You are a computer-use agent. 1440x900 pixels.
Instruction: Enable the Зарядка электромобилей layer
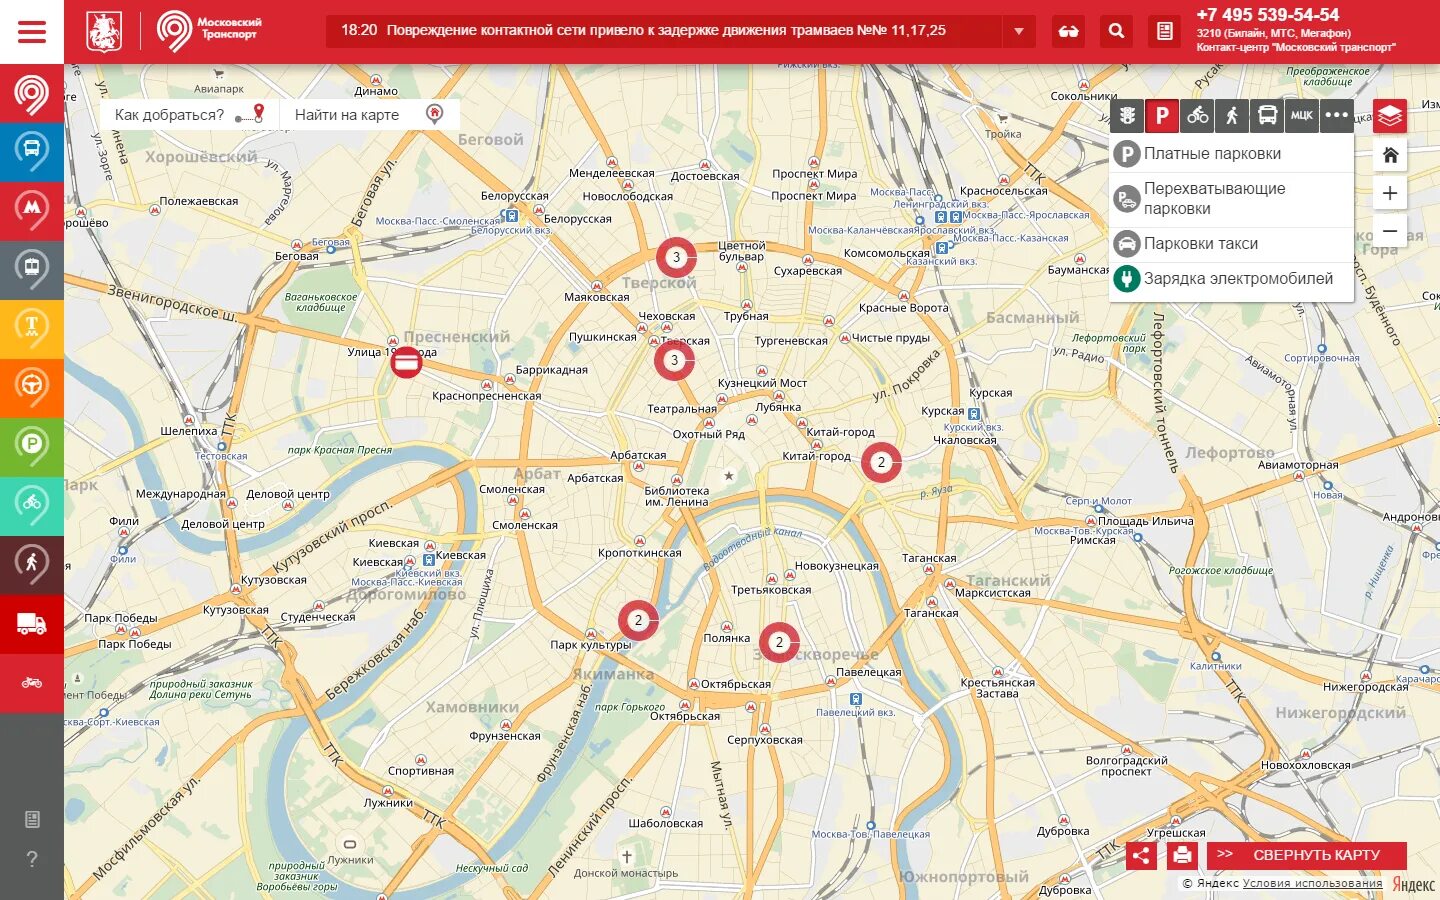[1231, 279]
